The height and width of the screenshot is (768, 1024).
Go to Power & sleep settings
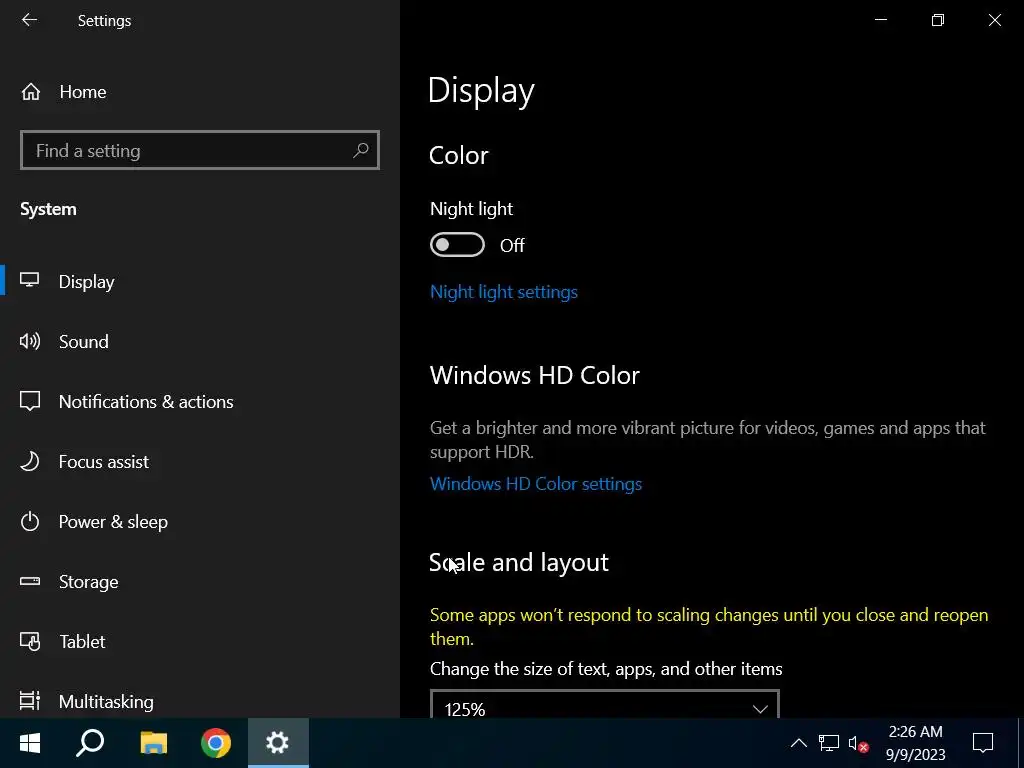(113, 522)
